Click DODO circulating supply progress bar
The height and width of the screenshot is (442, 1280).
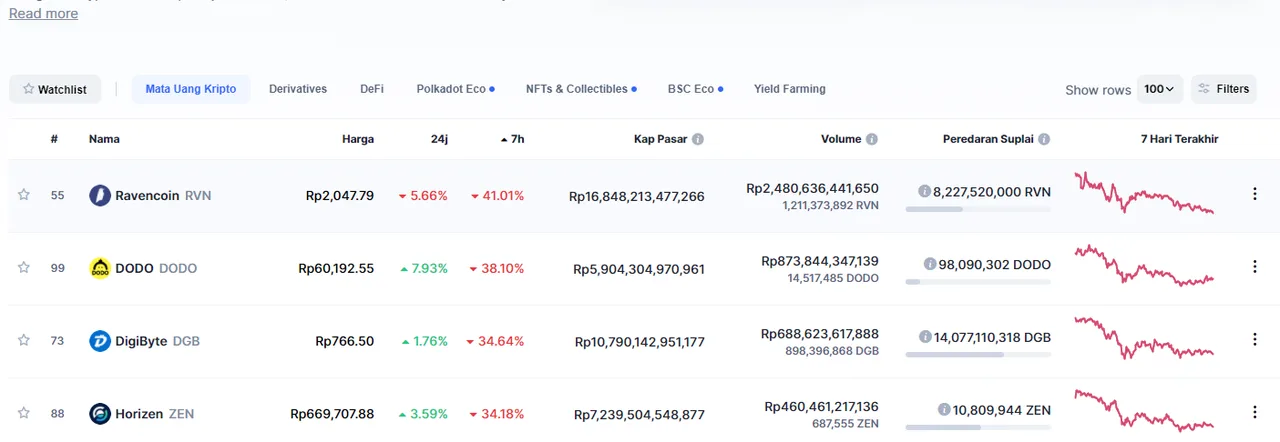click(978, 282)
